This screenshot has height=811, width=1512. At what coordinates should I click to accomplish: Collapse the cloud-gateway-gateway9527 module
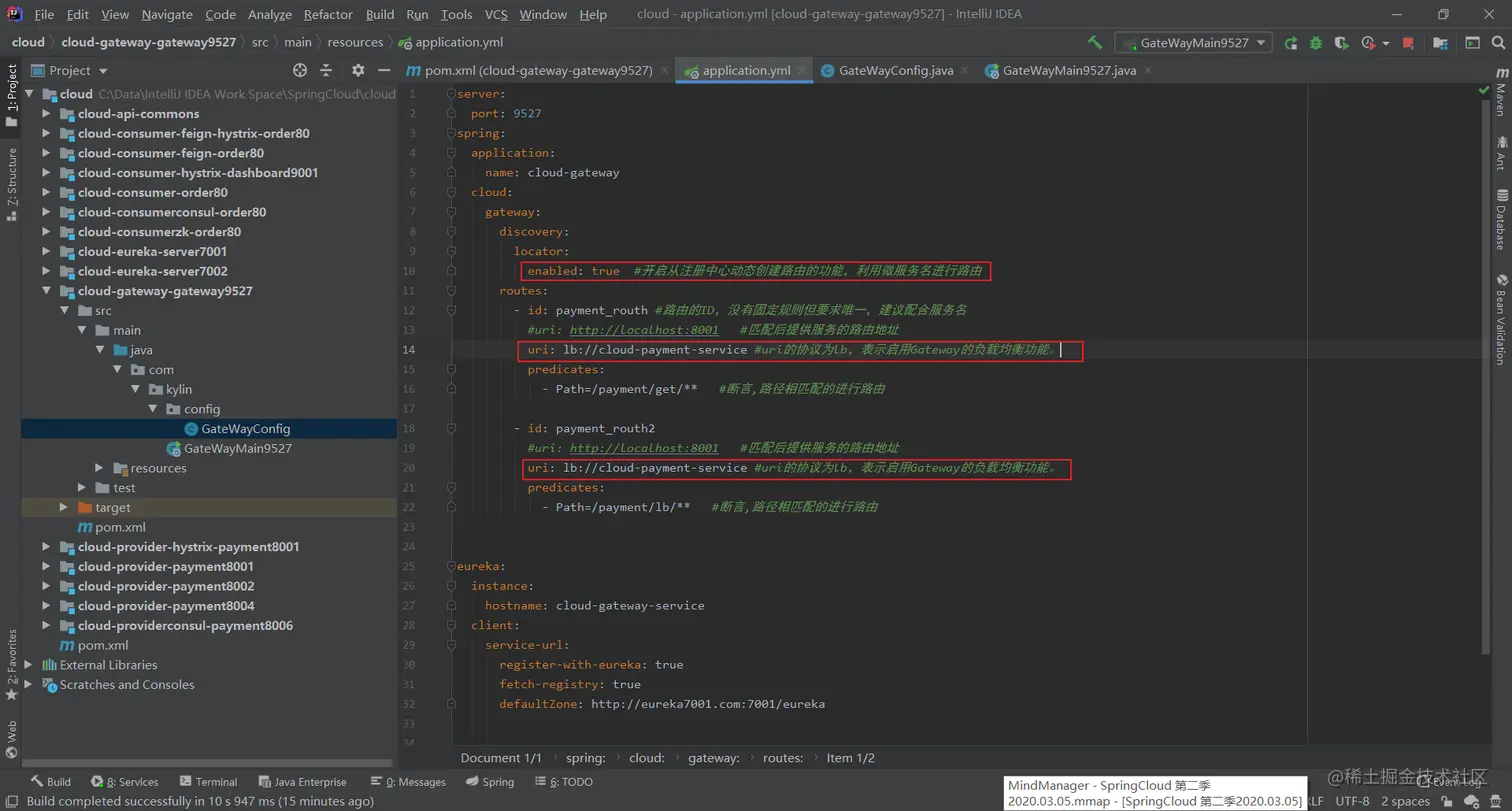coord(46,291)
